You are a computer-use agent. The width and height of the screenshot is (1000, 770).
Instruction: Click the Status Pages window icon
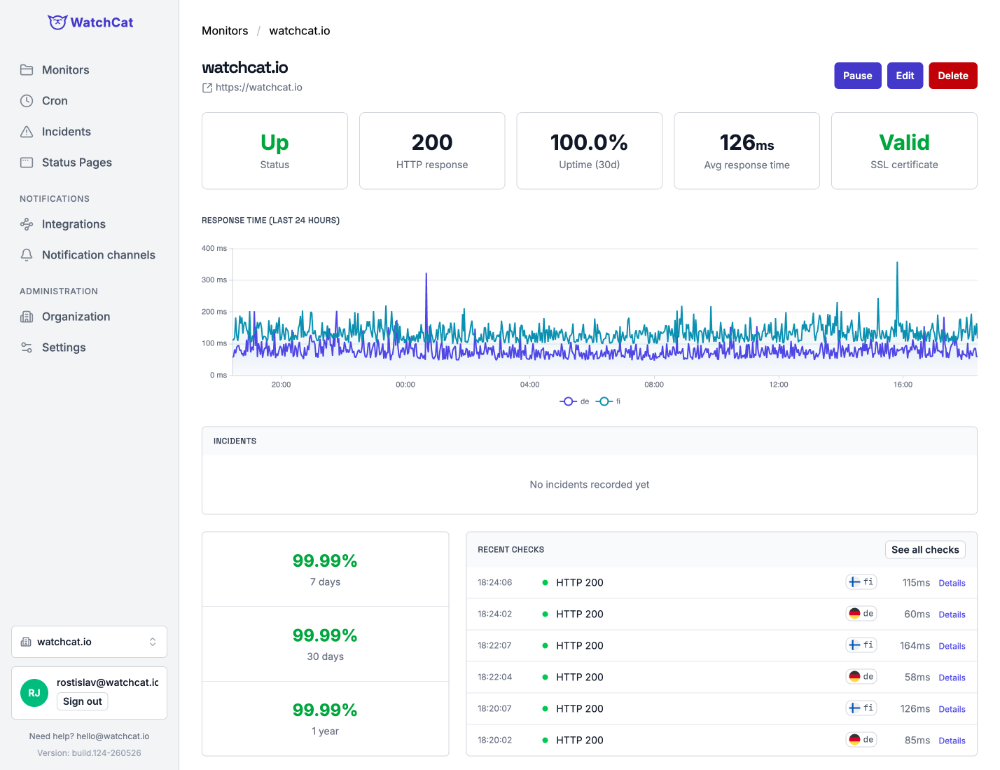pos(26,162)
